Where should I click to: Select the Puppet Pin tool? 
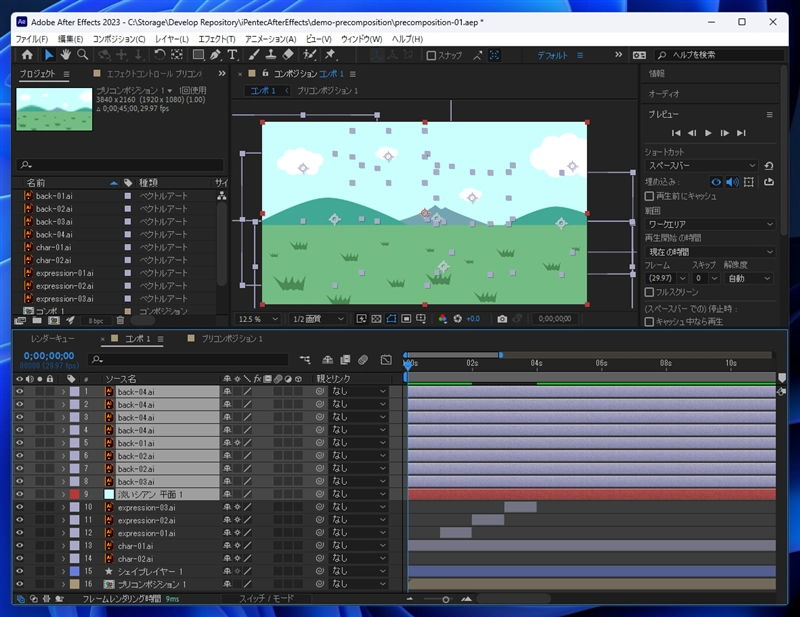330,55
